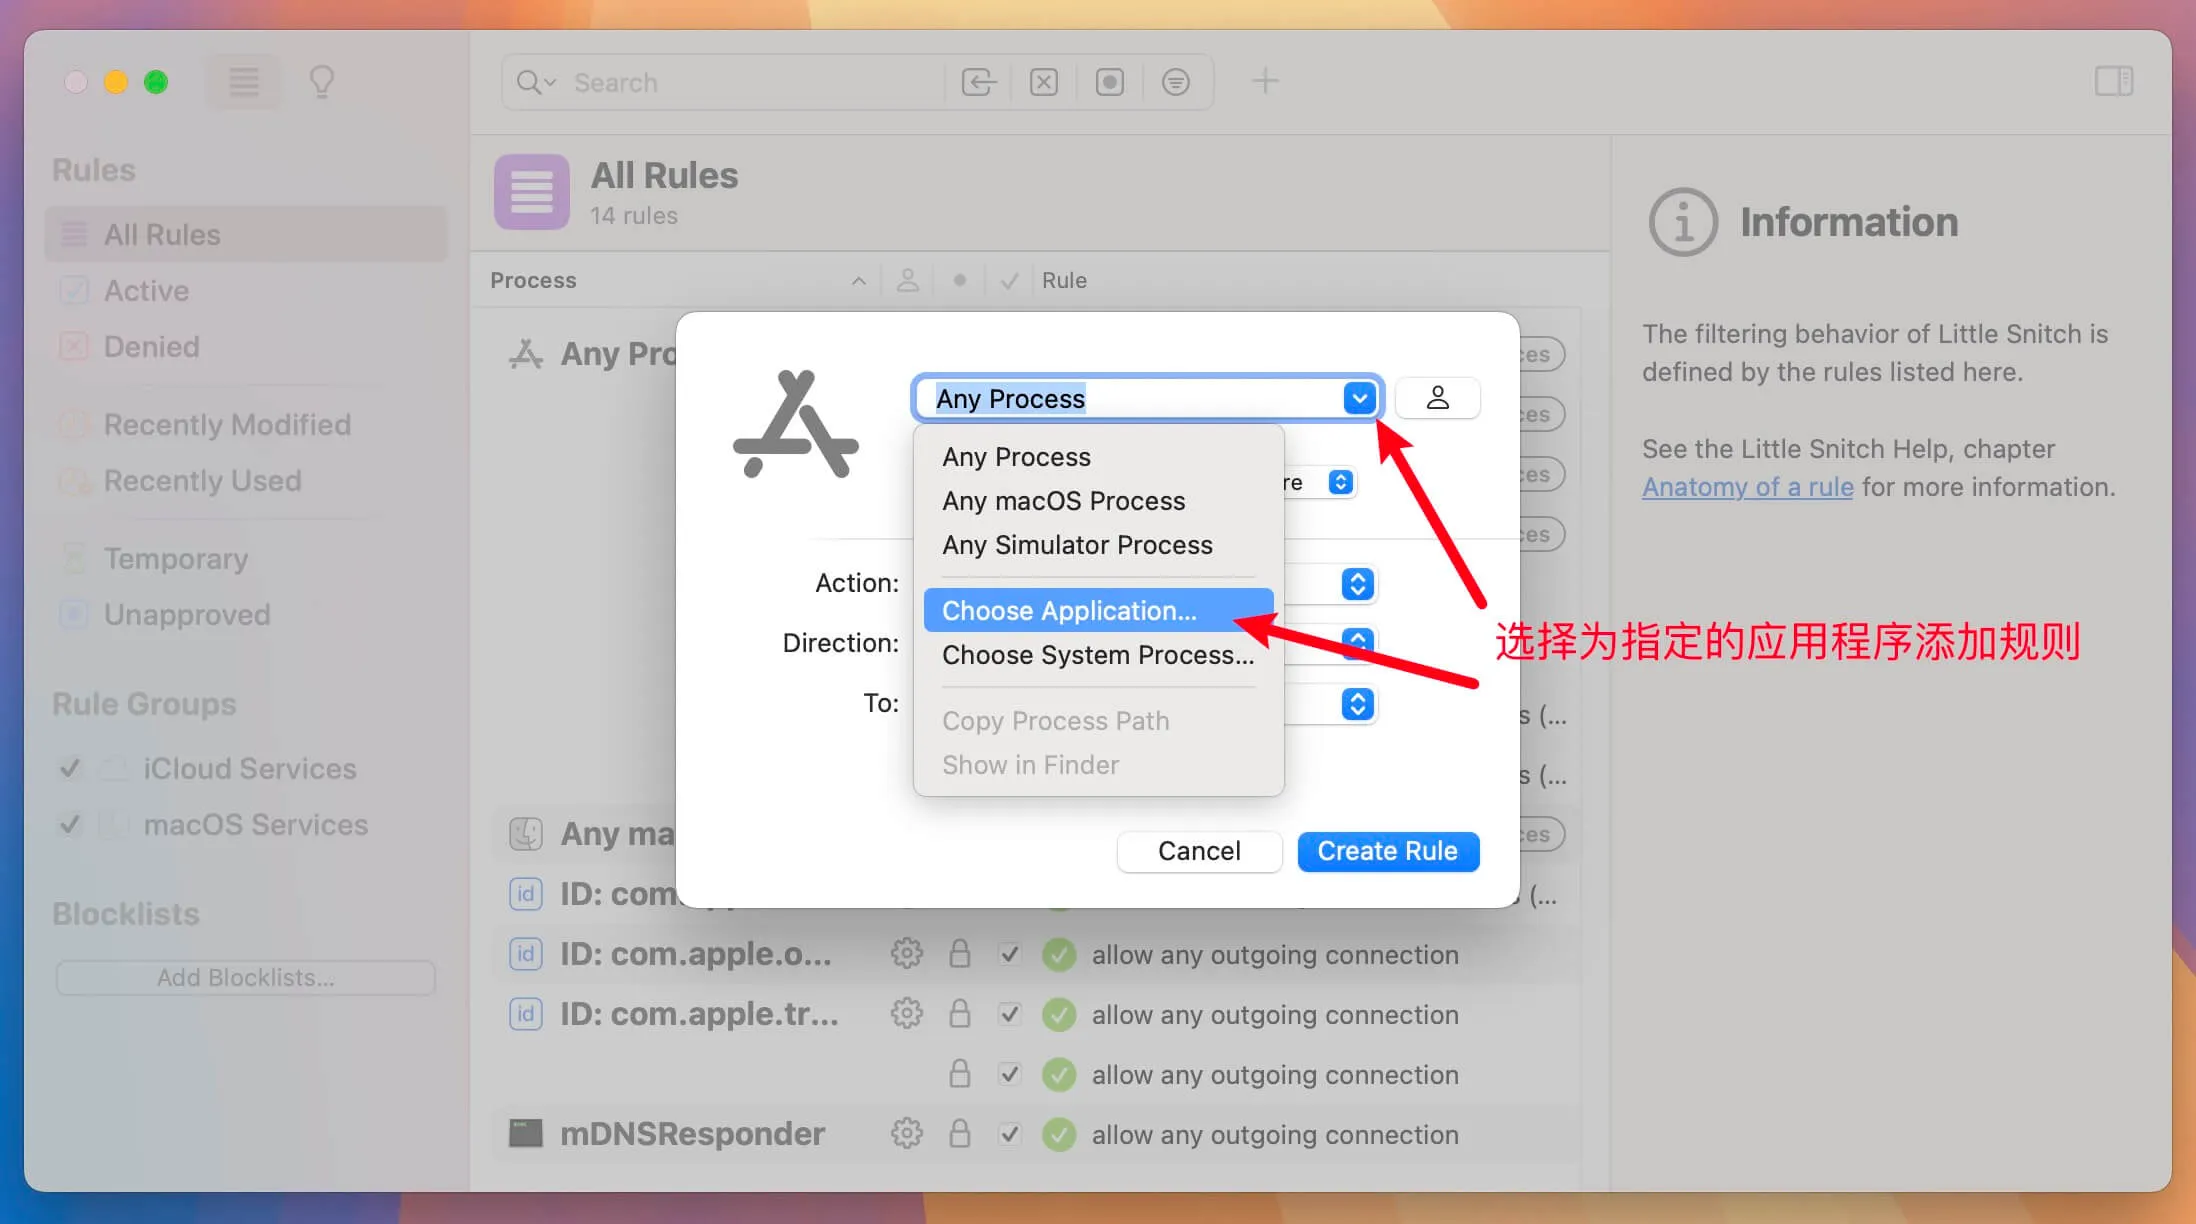Toggle the right sidebar panel icon
Viewport: 2196px width, 1224px height.
2113,82
